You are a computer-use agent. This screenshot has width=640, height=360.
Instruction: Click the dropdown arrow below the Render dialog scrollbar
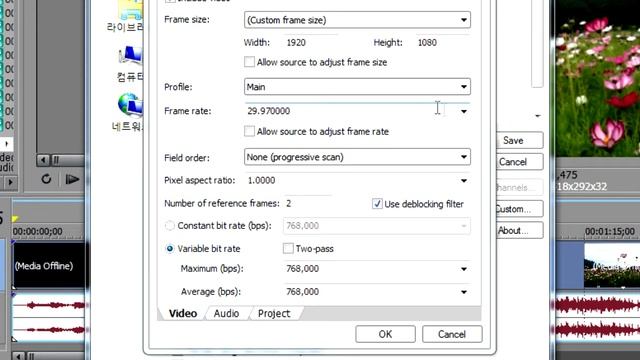tap(538, 116)
